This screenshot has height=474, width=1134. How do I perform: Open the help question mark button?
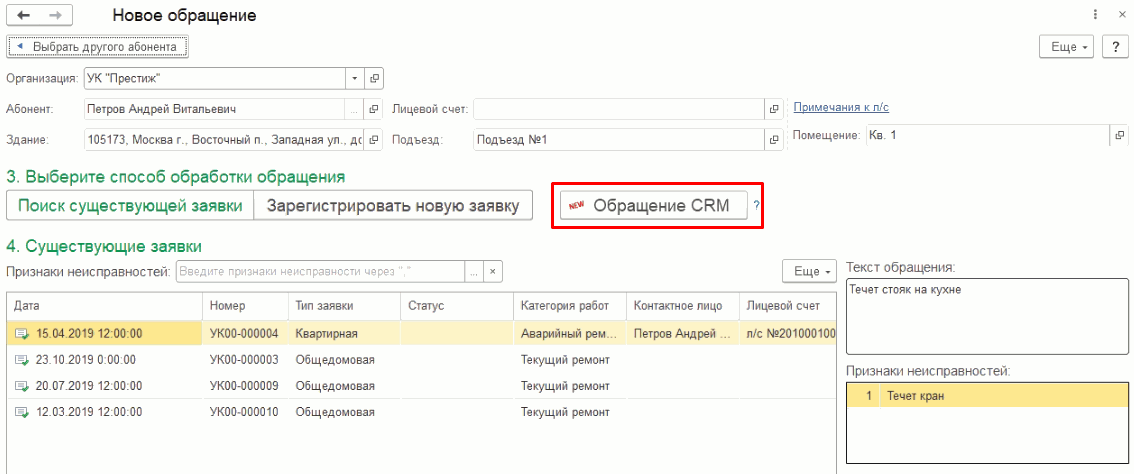coord(1115,47)
